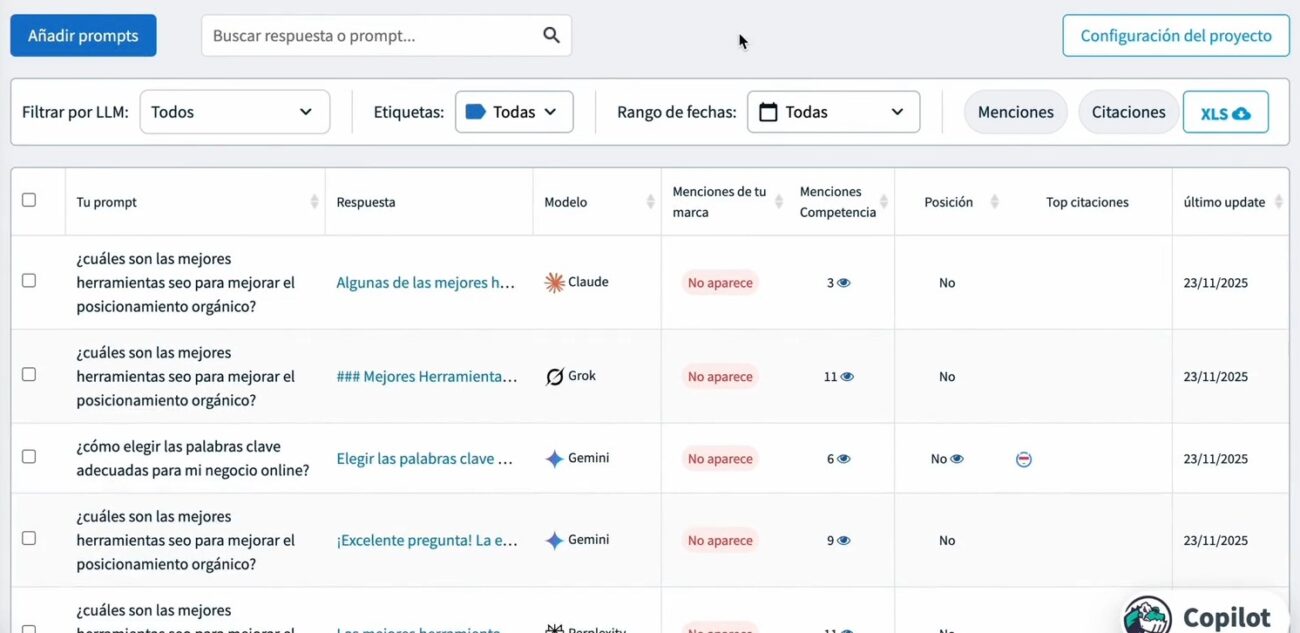The height and width of the screenshot is (633, 1300).
Task: Sort by último update column arrows
Action: click(x=1278, y=202)
